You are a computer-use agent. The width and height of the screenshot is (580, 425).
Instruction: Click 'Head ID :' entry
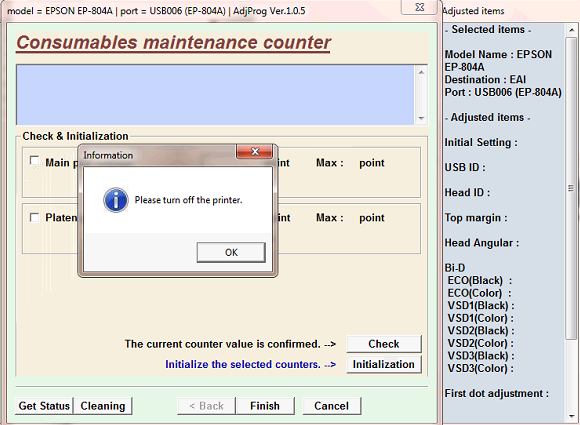[x=467, y=193]
